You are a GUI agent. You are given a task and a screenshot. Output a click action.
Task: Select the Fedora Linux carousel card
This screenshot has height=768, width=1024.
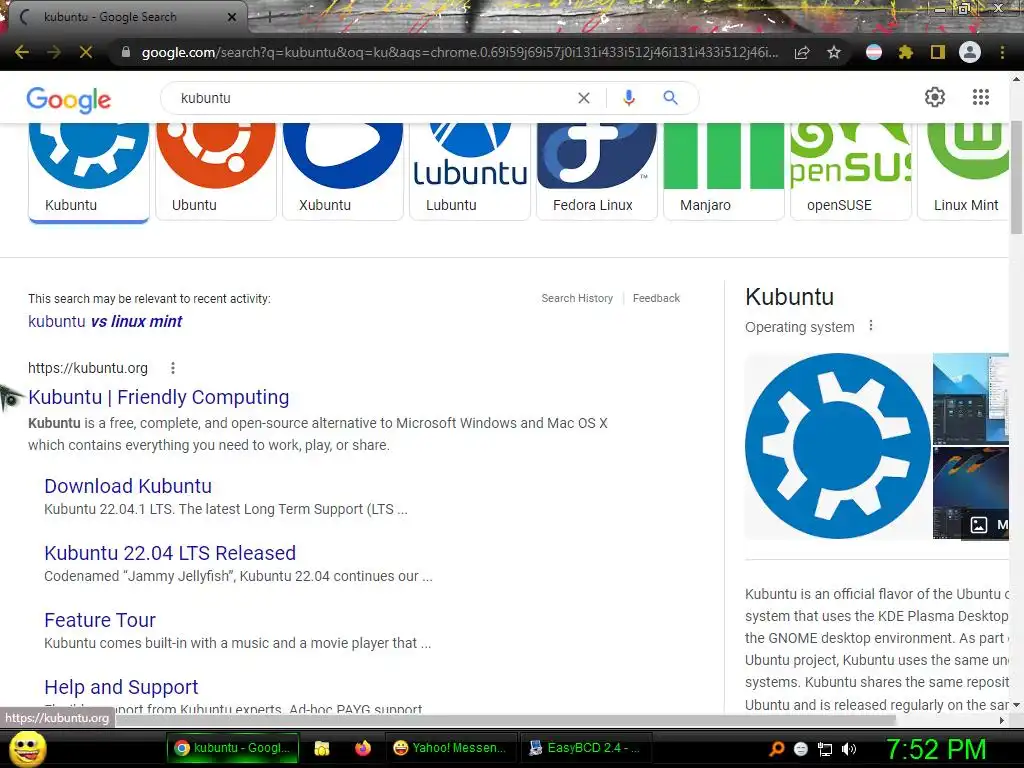pyautogui.click(x=597, y=171)
